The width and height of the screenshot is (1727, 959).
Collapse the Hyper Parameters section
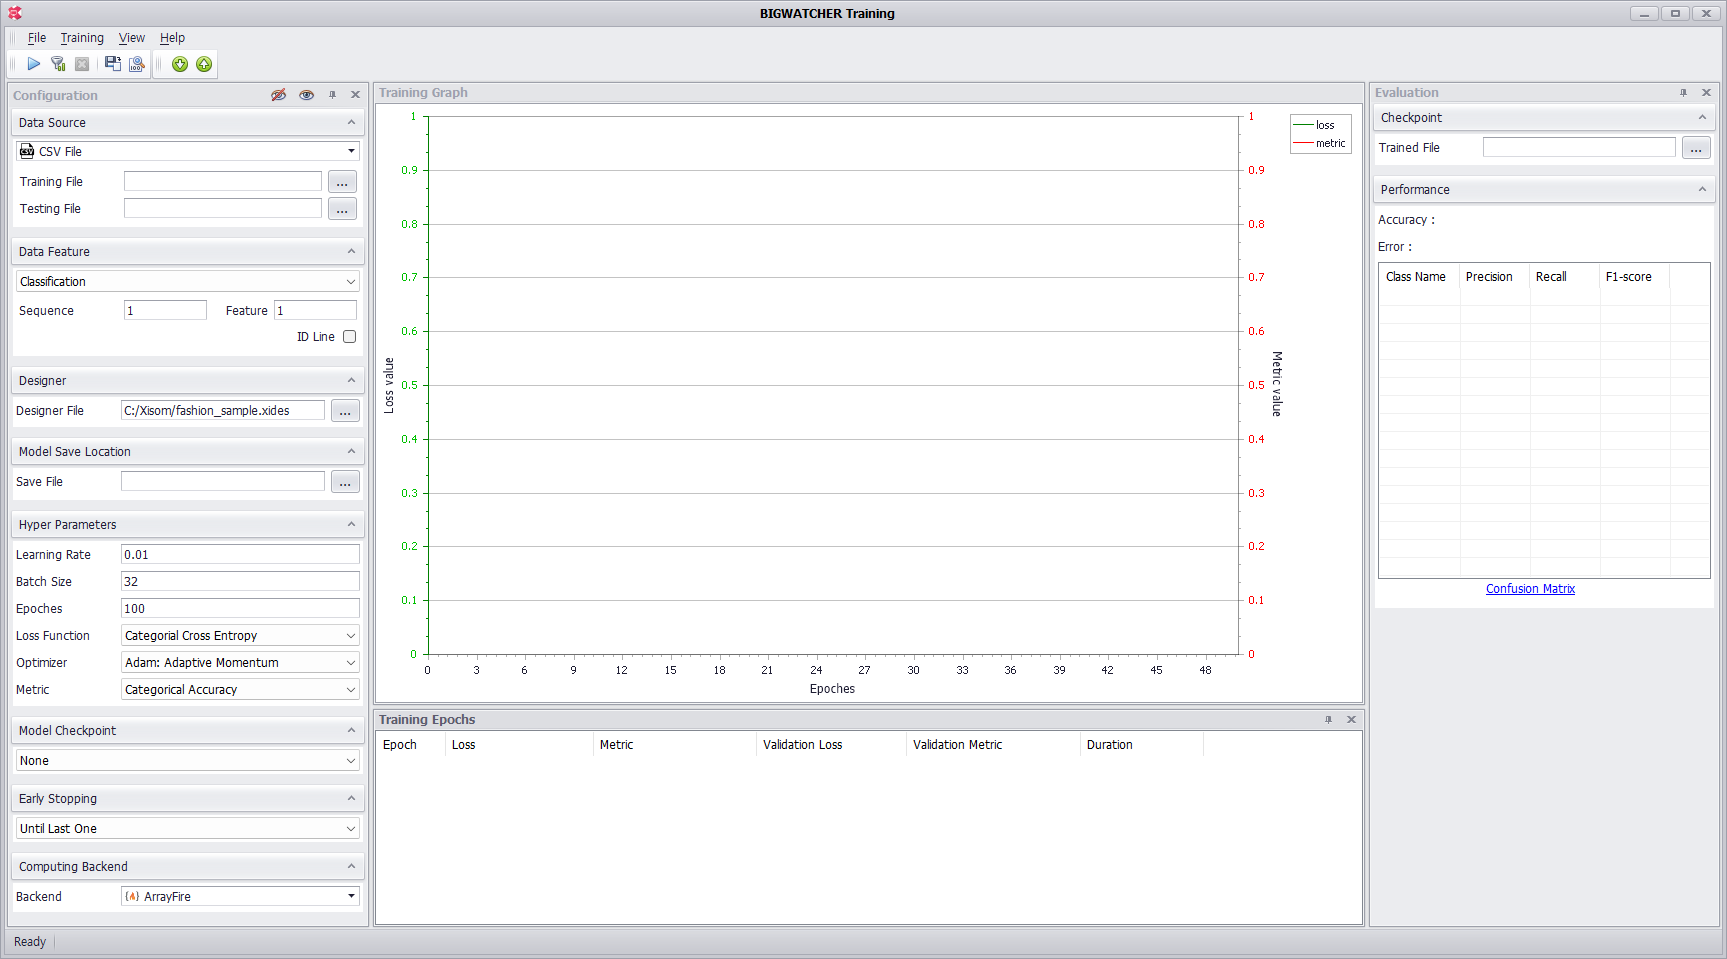tap(351, 525)
